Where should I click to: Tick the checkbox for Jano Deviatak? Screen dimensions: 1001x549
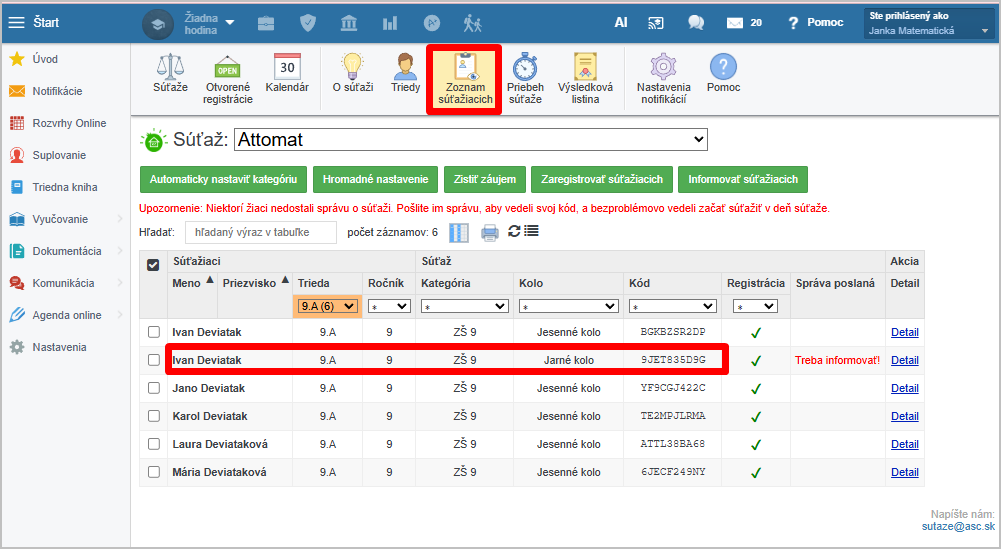(153, 388)
